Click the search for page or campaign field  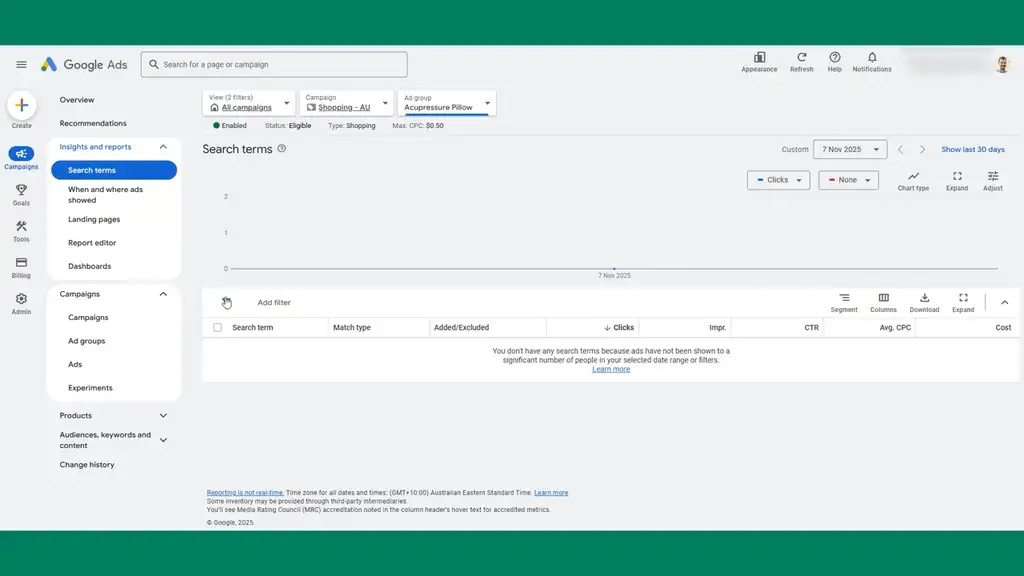pyautogui.click(x=274, y=65)
